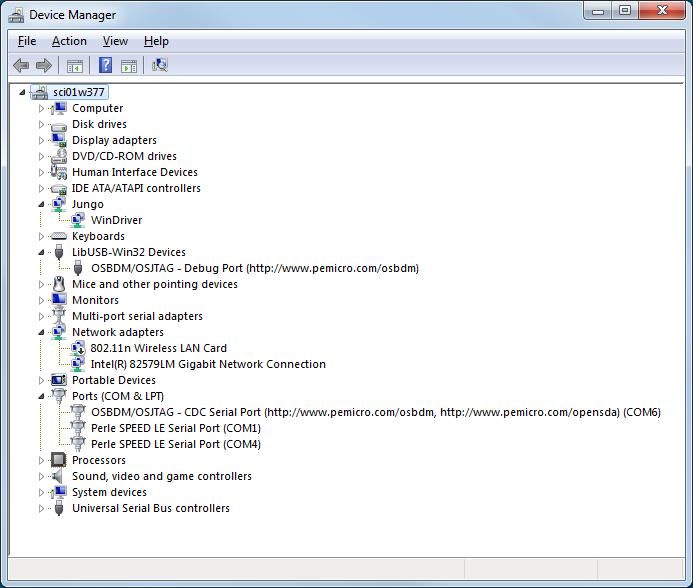The image size is (693, 588).
Task: Click the Forward arrow toolbar icon
Action: pos(44,66)
